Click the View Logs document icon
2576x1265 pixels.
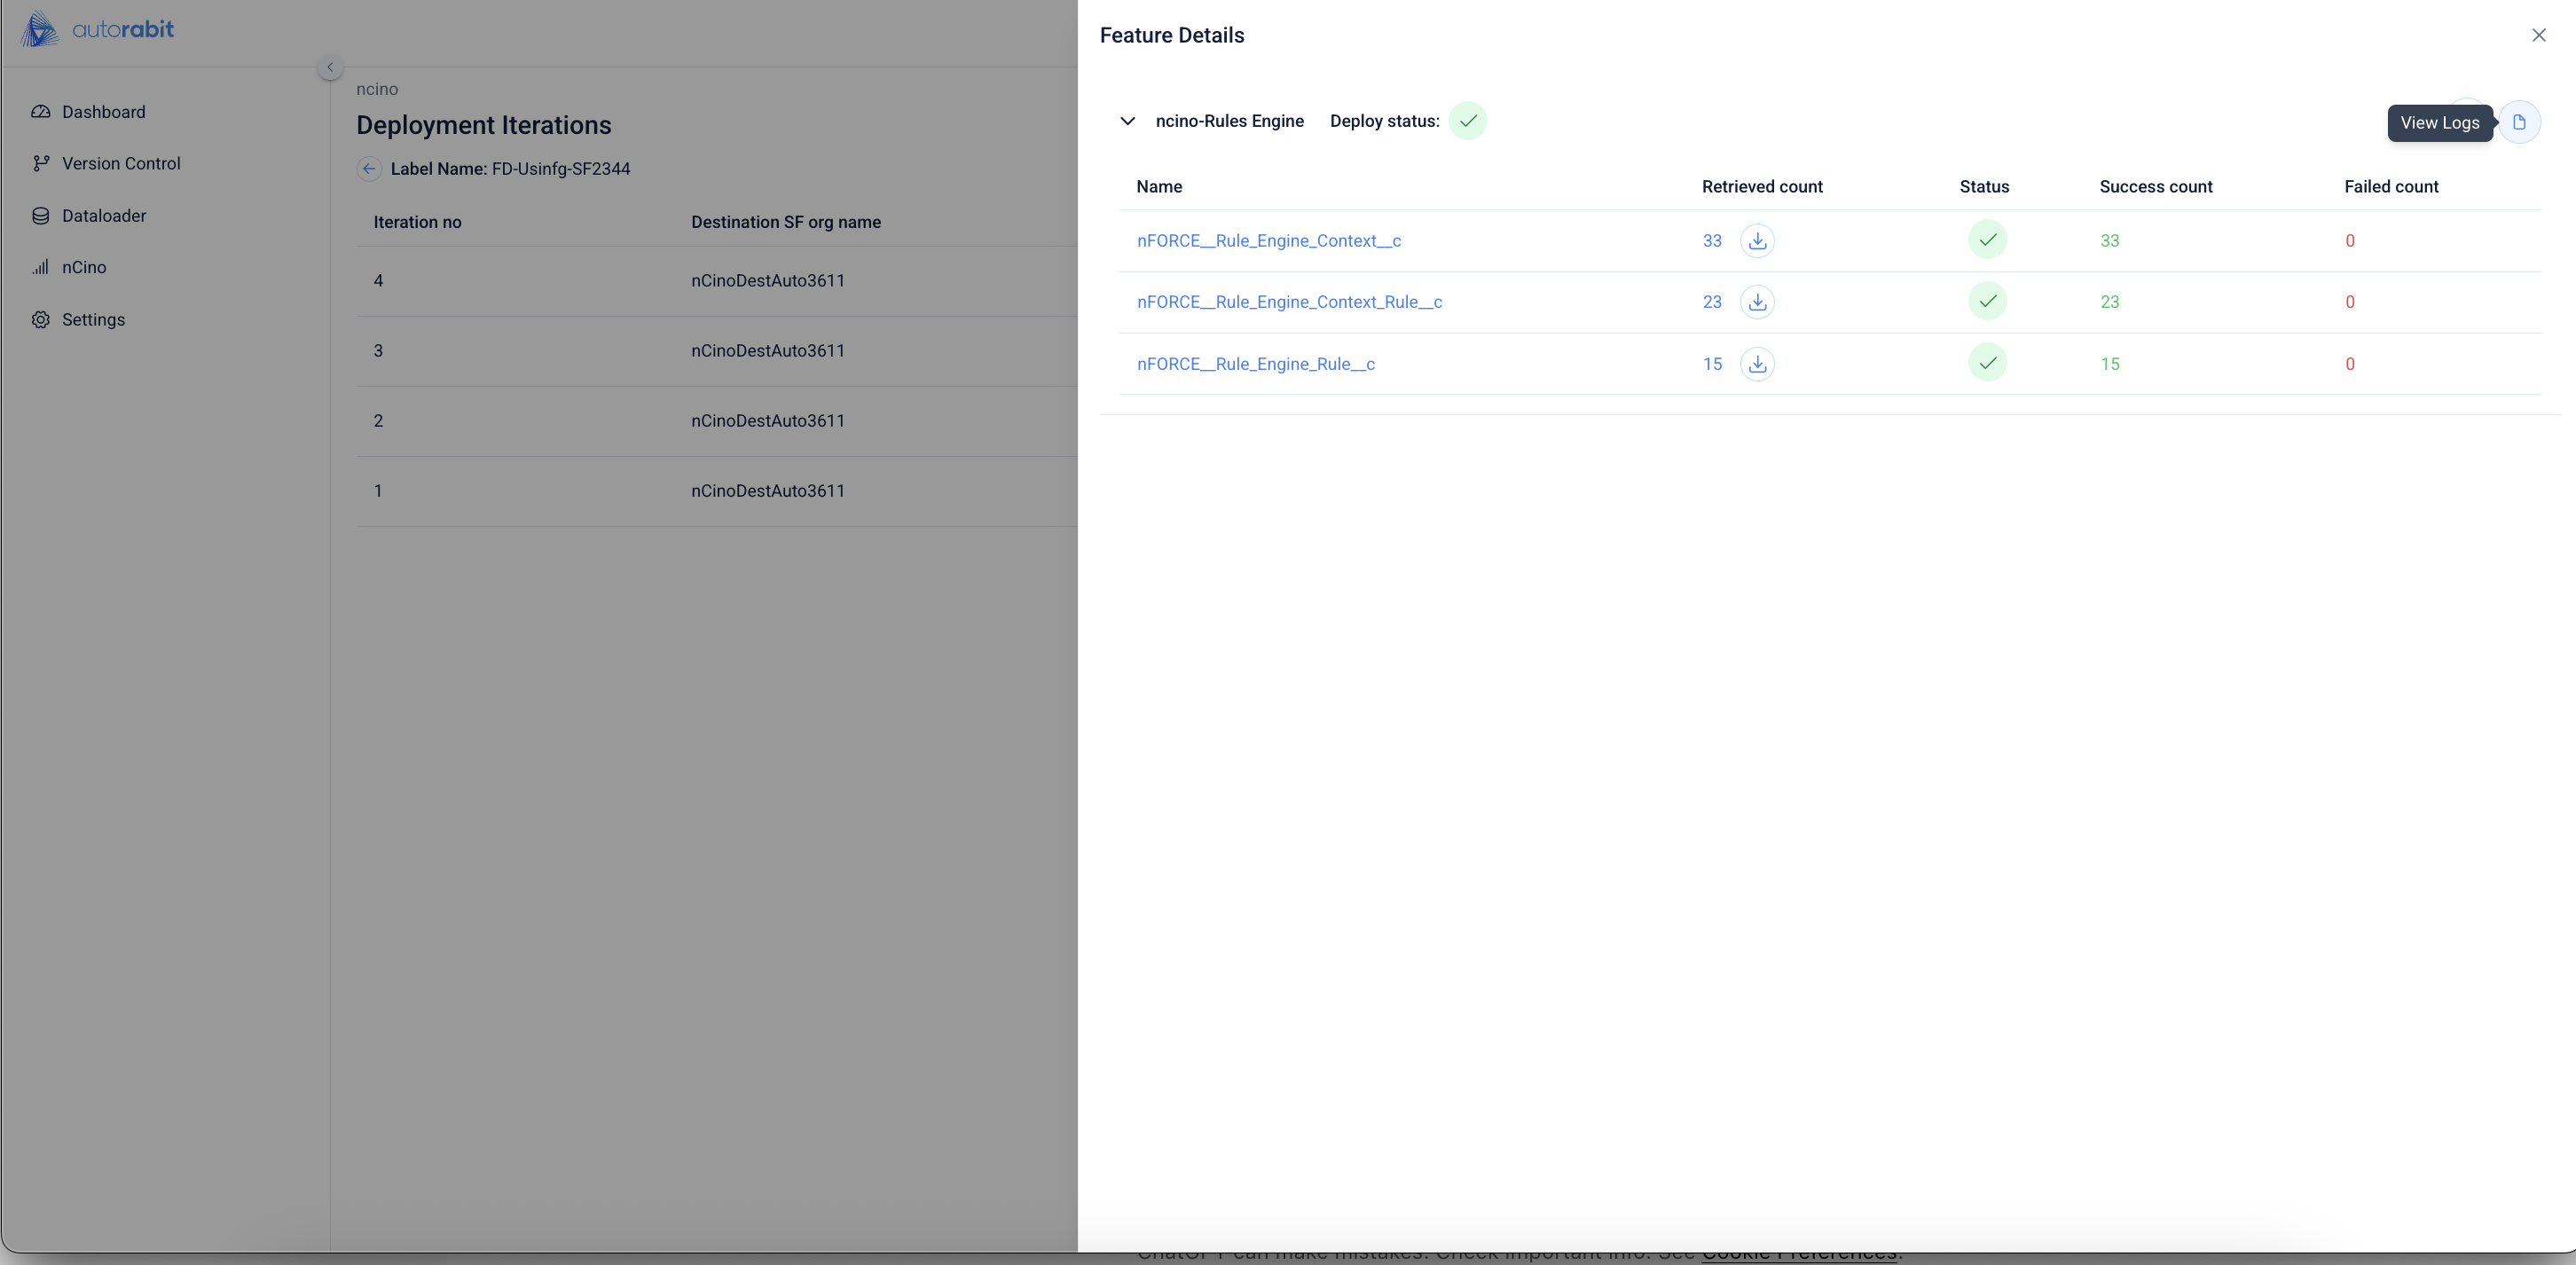2518,122
